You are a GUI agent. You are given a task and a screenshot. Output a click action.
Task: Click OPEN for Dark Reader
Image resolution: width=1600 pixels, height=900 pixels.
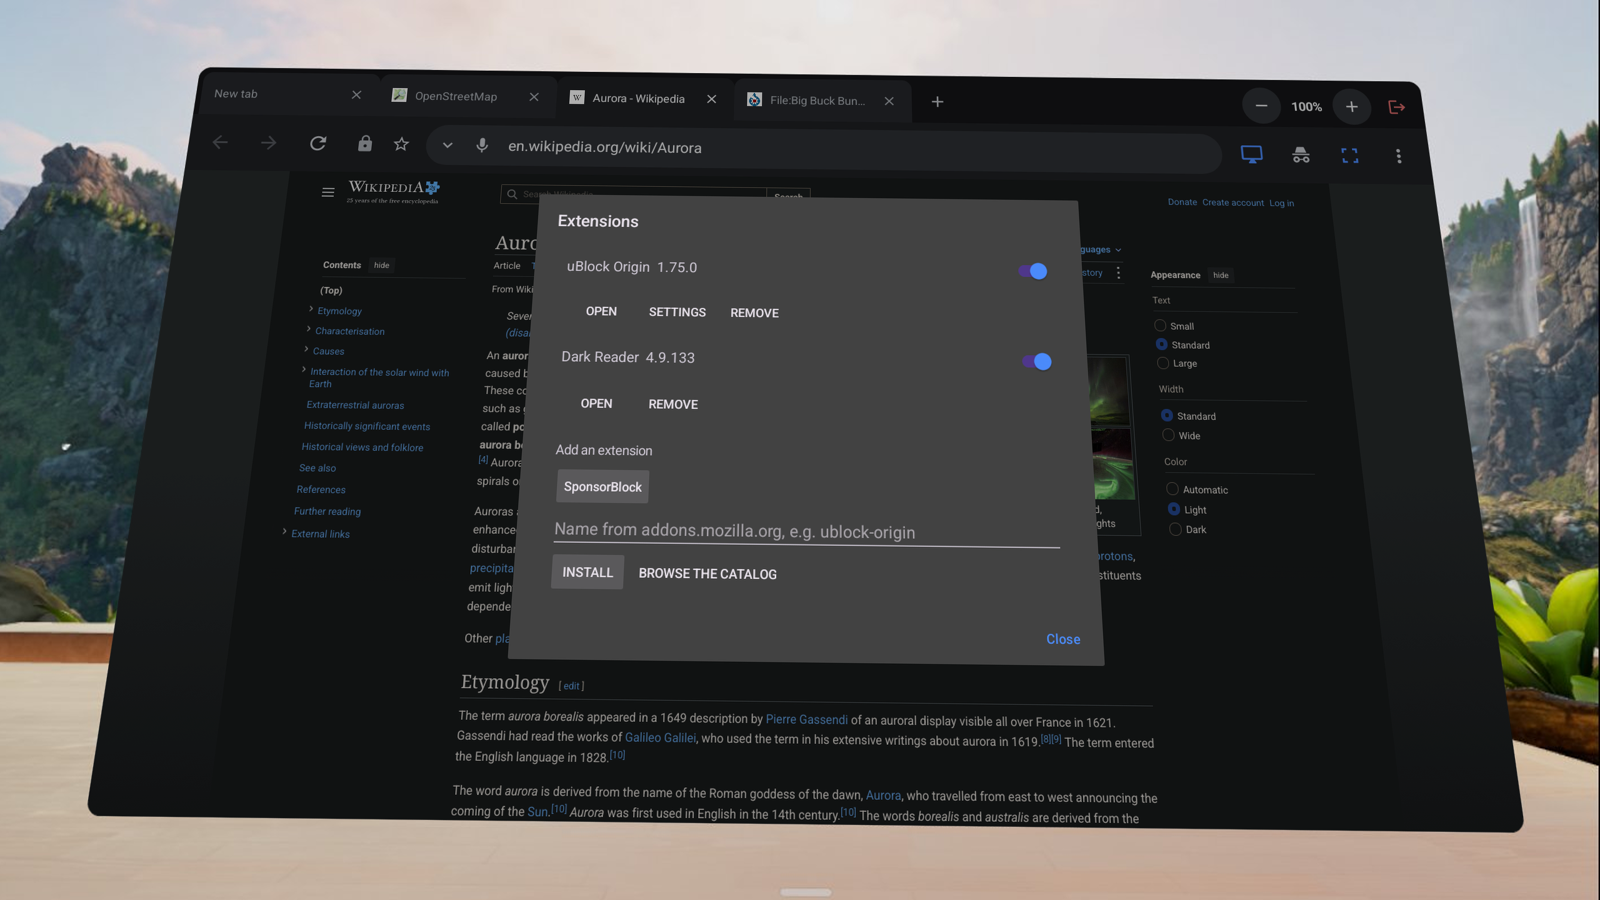(596, 403)
